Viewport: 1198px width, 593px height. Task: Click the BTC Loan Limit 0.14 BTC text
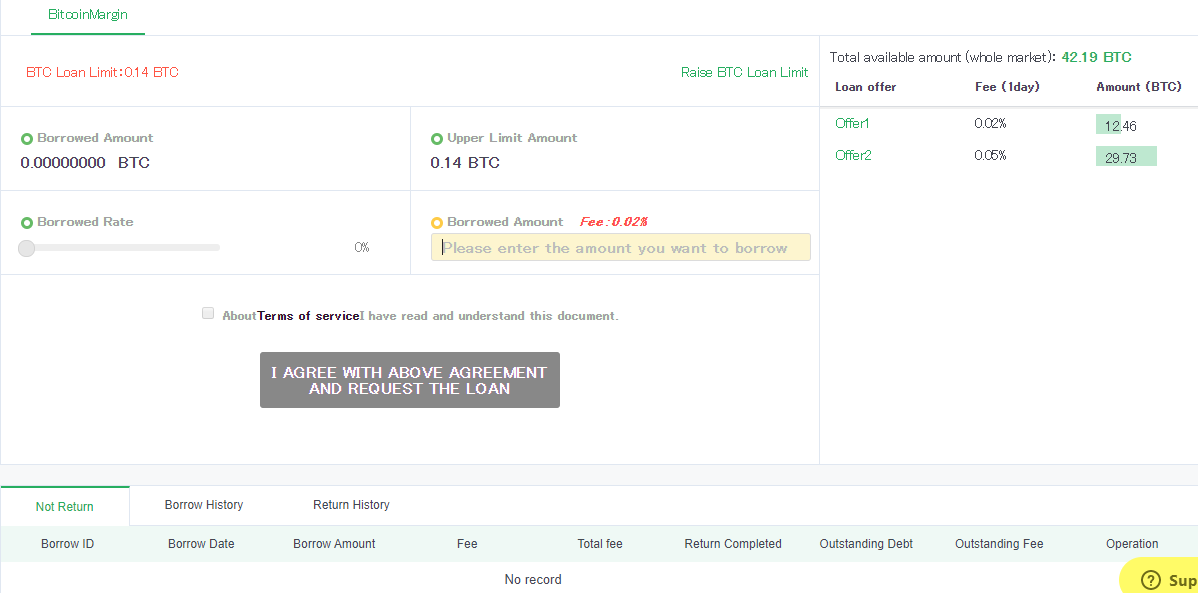102,73
